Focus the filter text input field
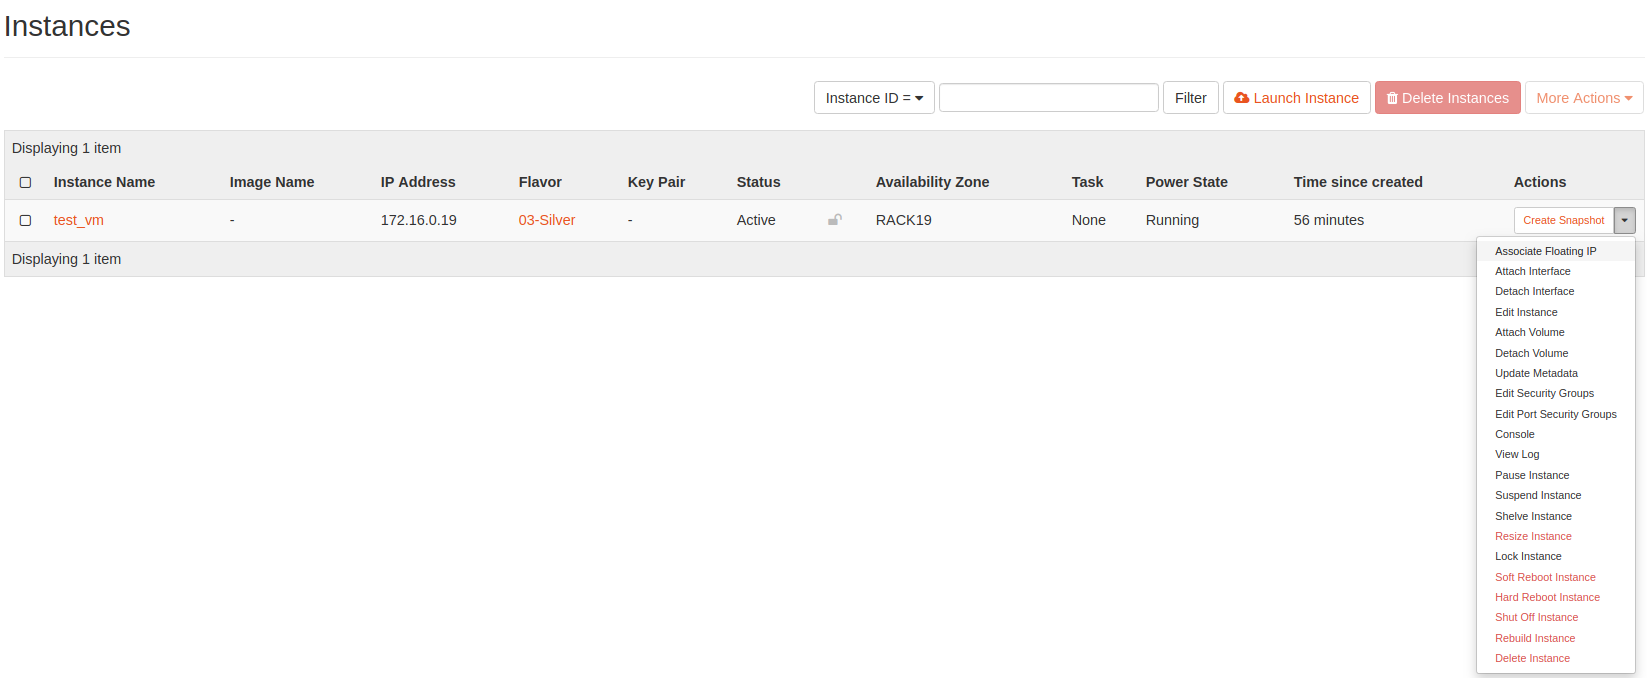Screen dimensions: 1647x678 point(1048,98)
